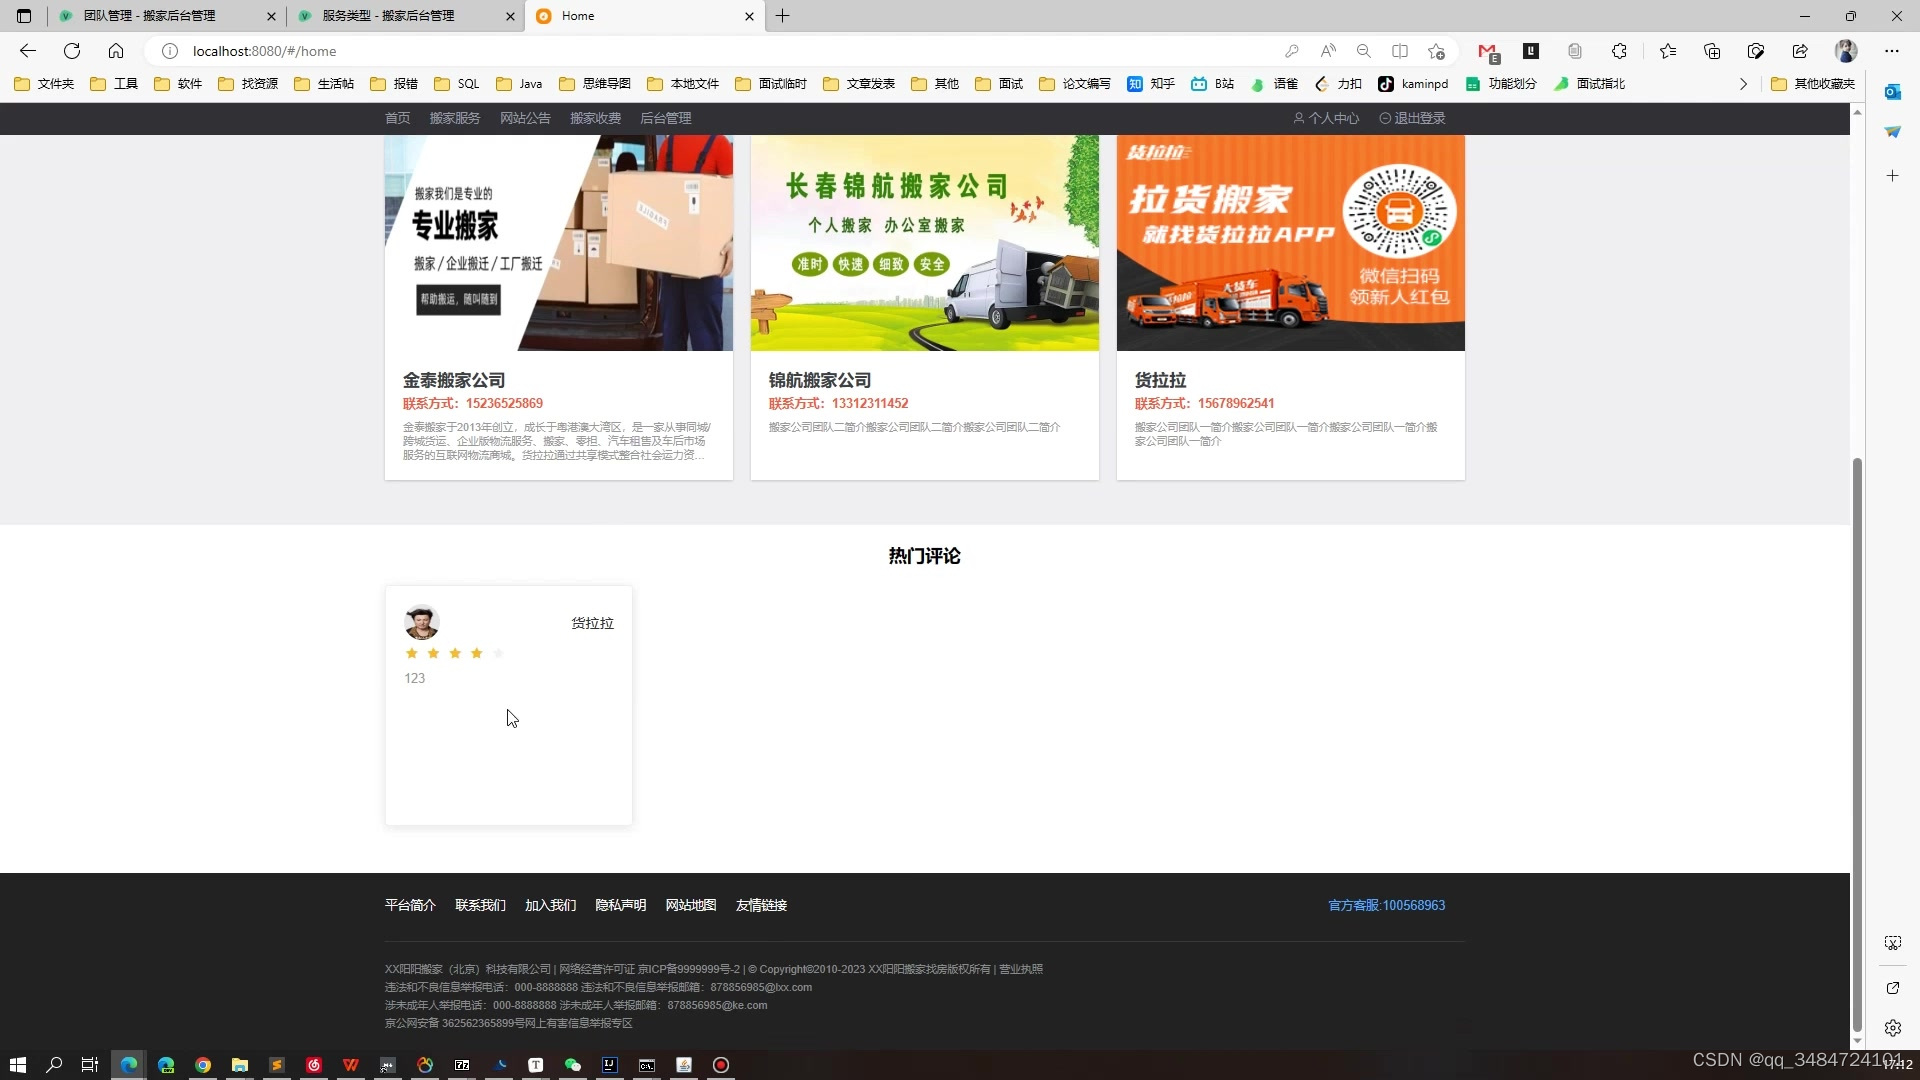
Task: Open Outlook in the Edge sidebar
Action: (1892, 92)
